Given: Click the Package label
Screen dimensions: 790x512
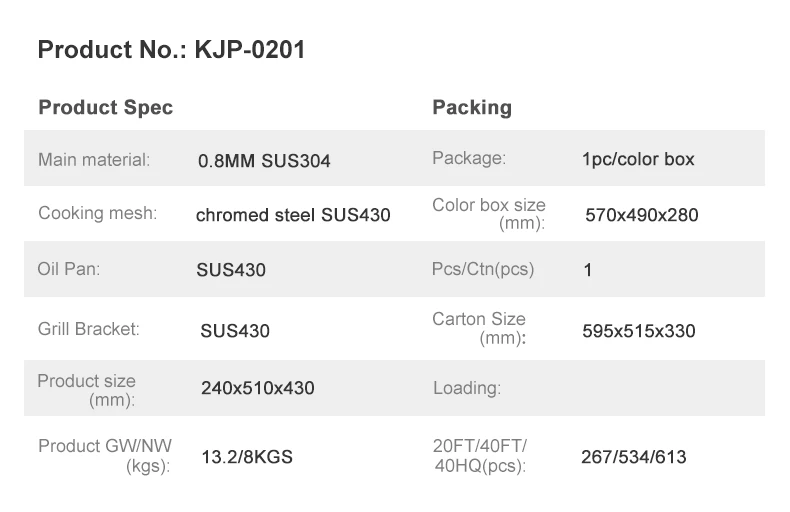Looking at the screenshot, I should tap(469, 158).
